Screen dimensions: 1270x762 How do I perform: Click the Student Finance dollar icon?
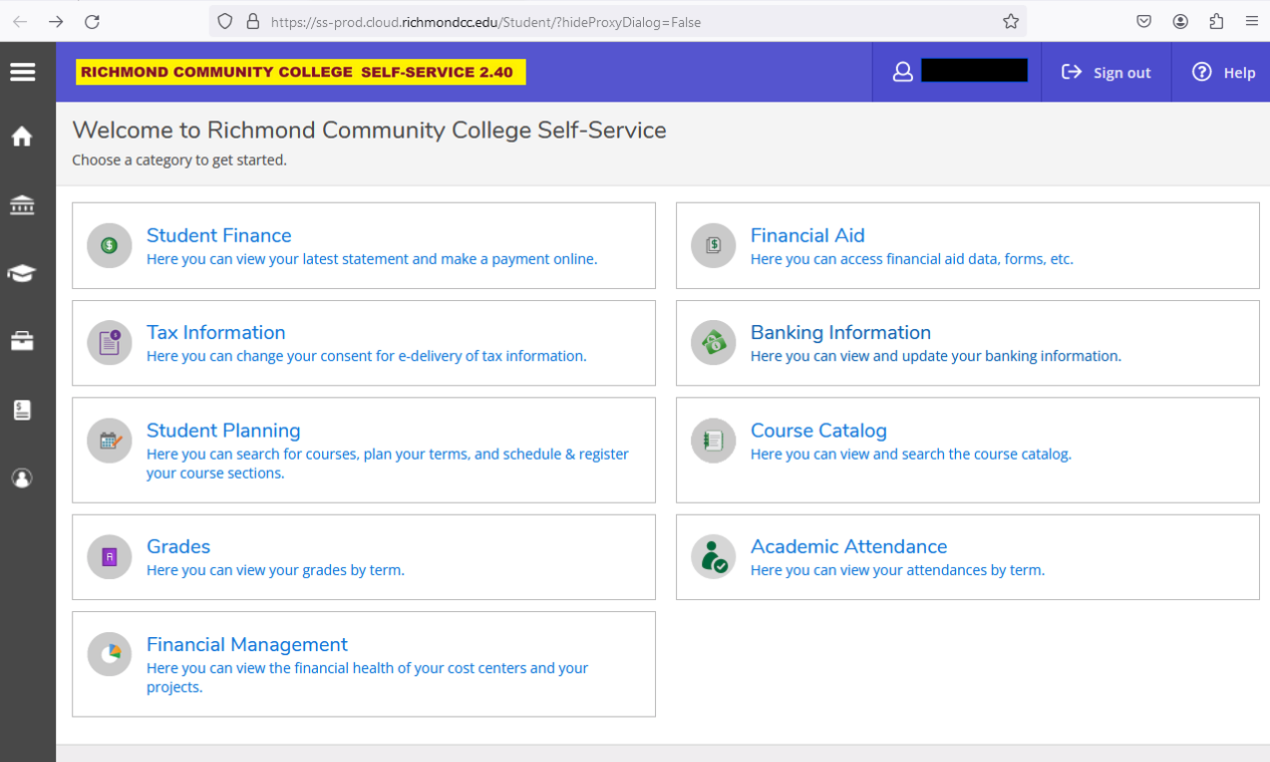pyautogui.click(x=109, y=246)
